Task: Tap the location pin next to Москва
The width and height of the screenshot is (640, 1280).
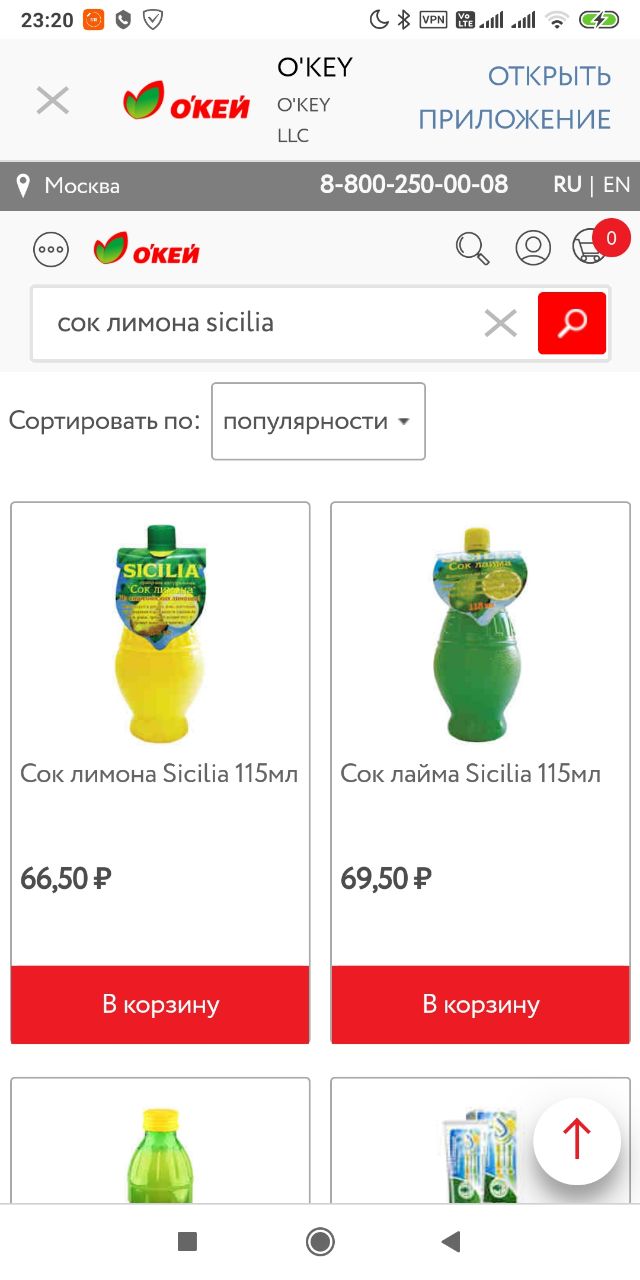Action: tap(24, 186)
